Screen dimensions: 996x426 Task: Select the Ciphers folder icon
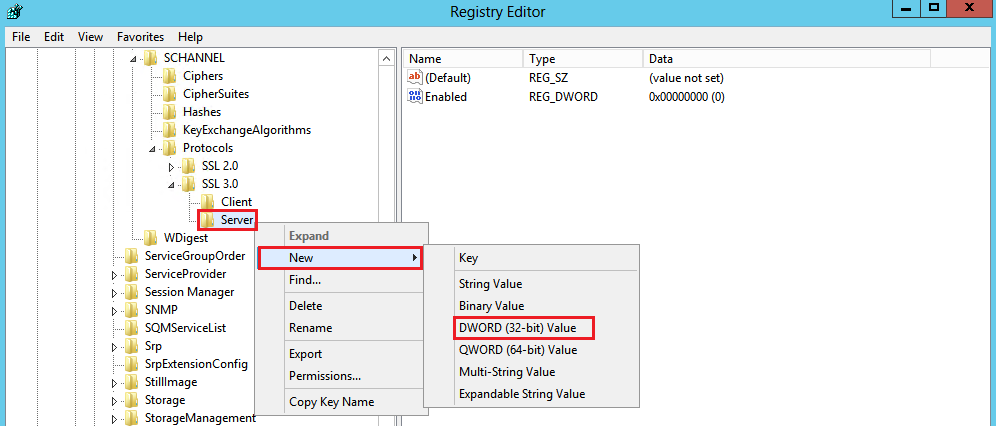click(169, 76)
